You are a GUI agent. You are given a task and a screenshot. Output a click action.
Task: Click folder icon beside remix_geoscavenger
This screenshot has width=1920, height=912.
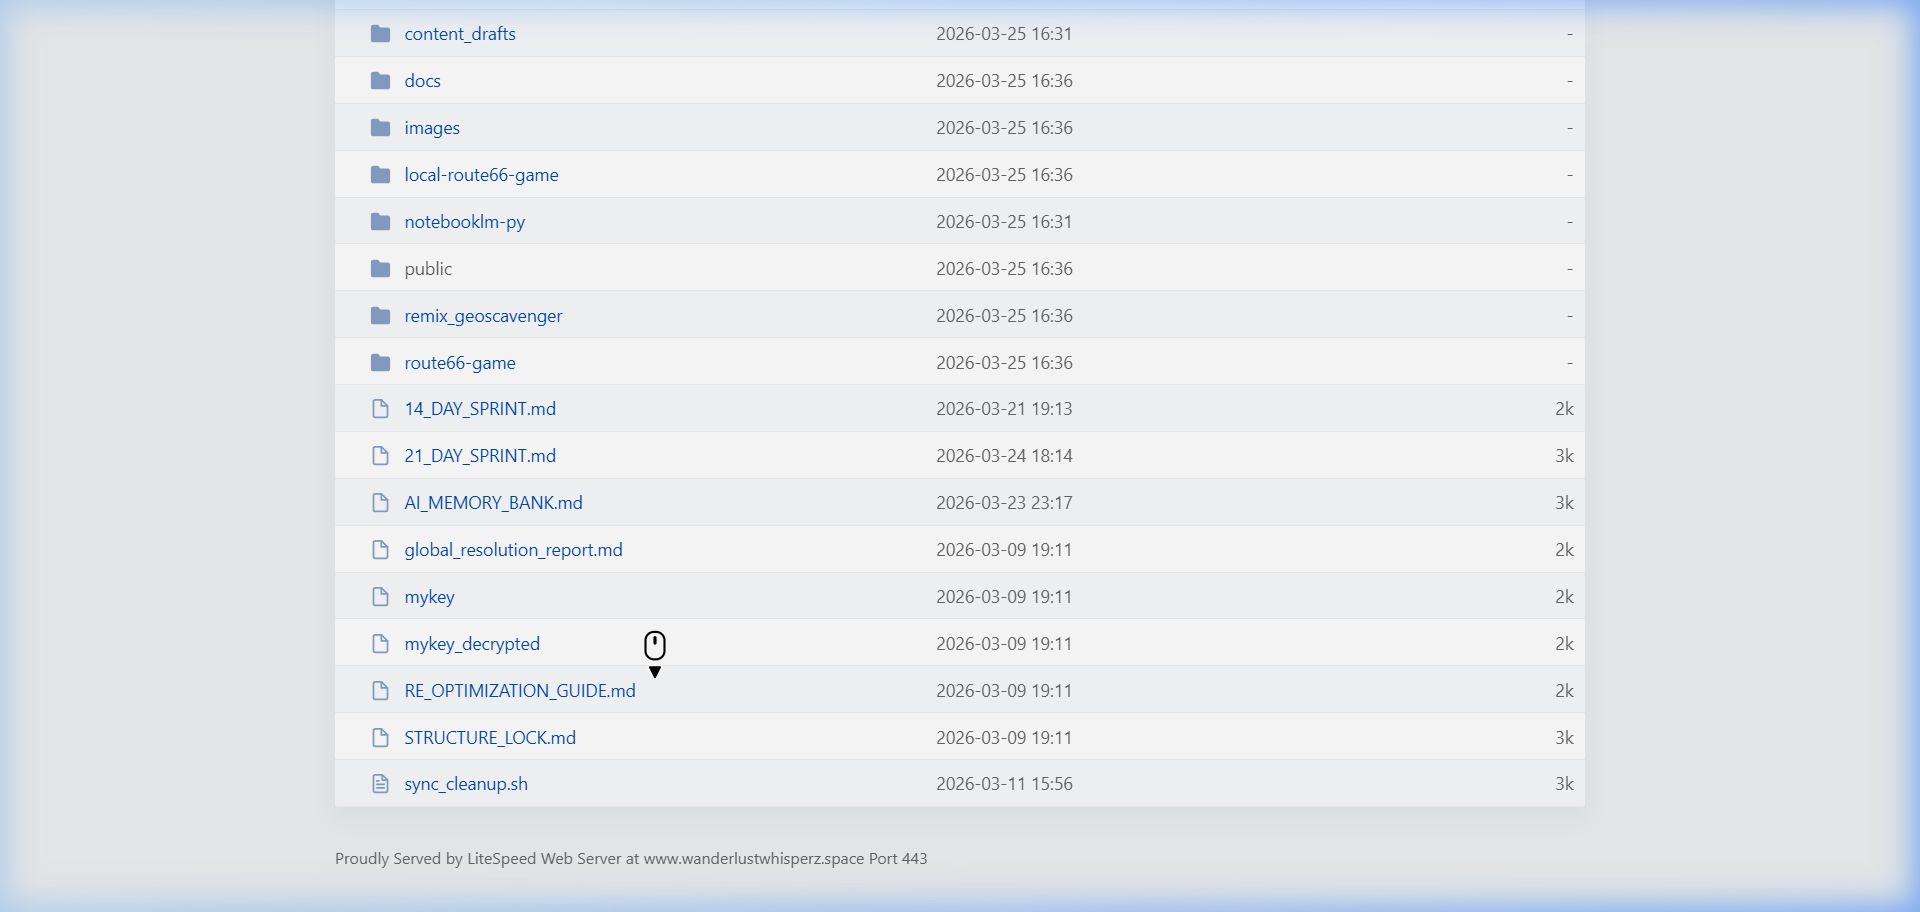(x=380, y=316)
